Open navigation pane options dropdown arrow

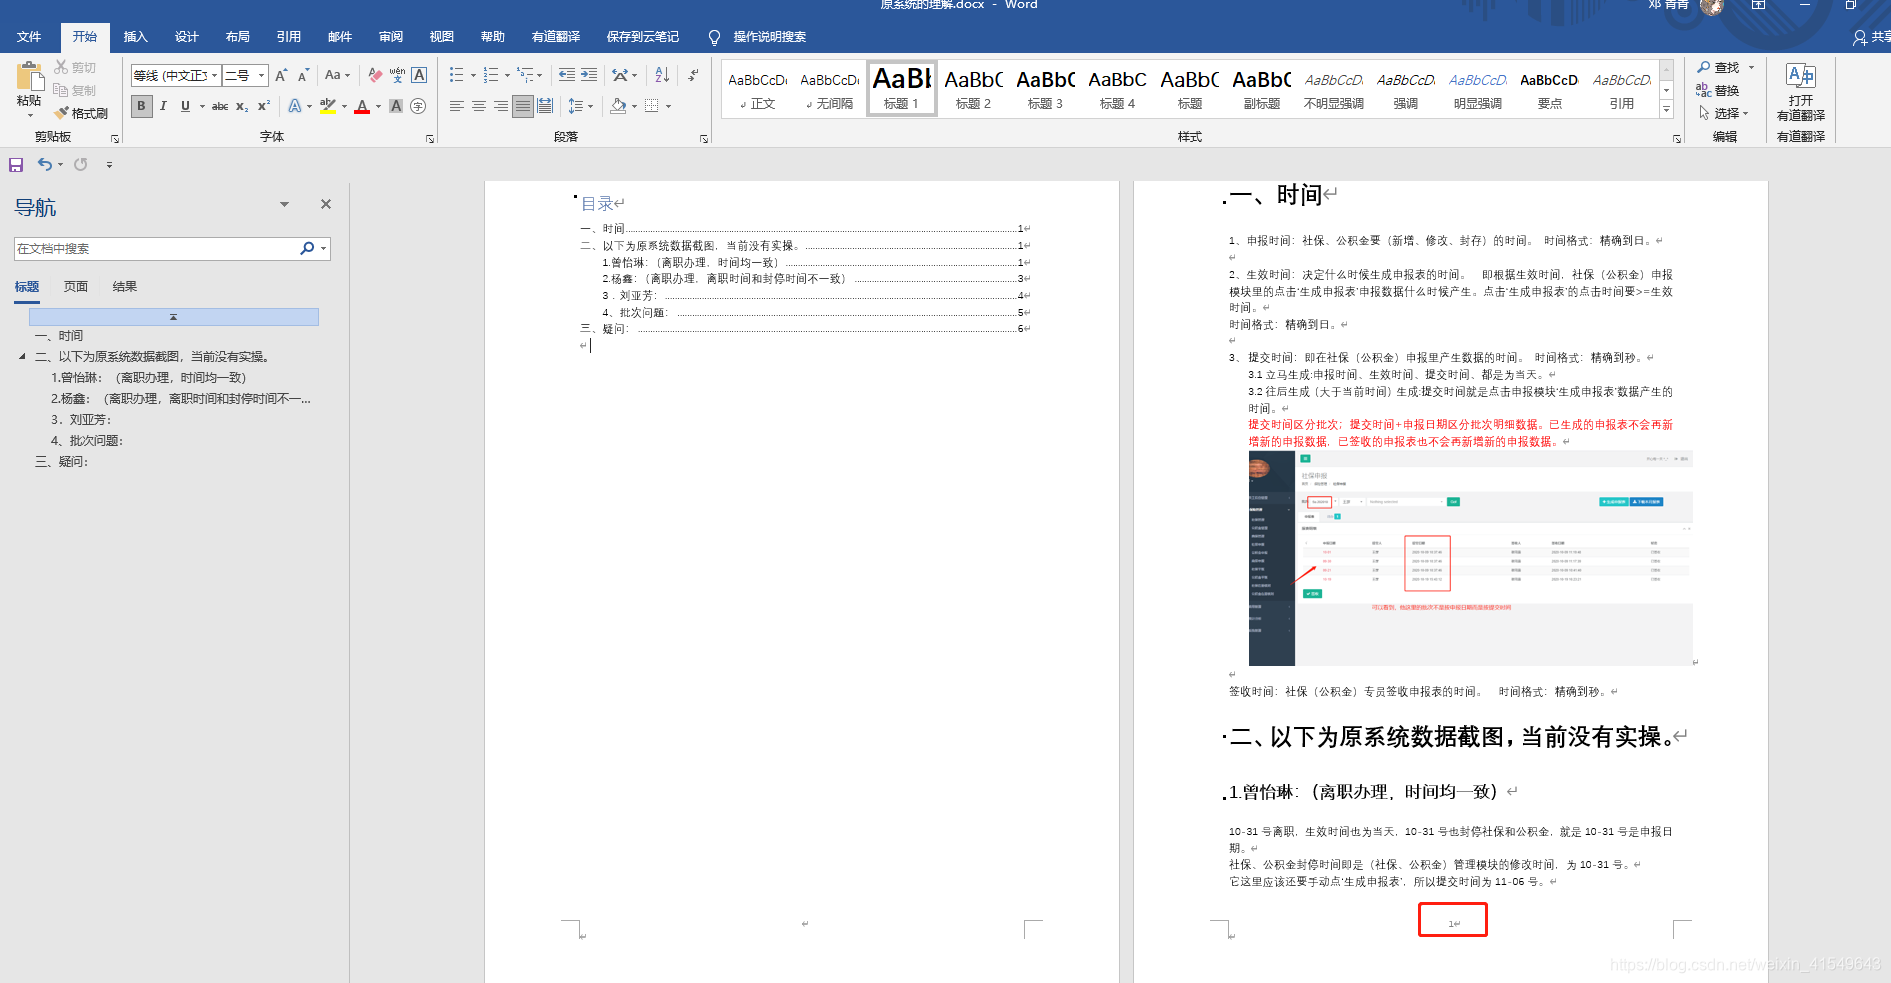(x=284, y=204)
